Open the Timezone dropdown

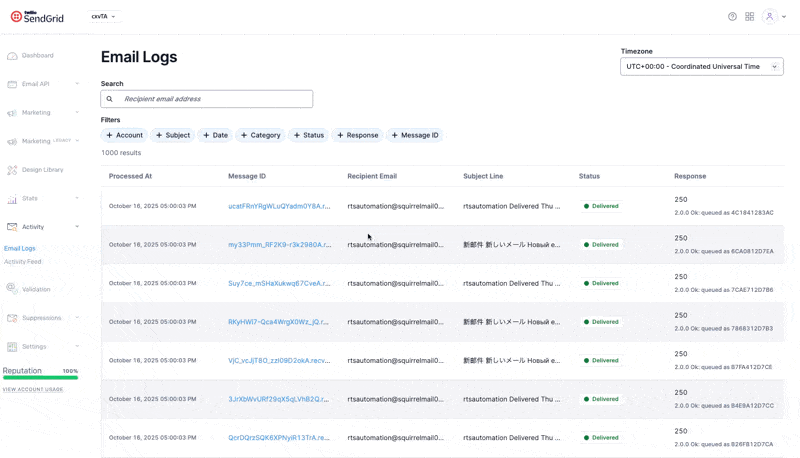click(701, 67)
